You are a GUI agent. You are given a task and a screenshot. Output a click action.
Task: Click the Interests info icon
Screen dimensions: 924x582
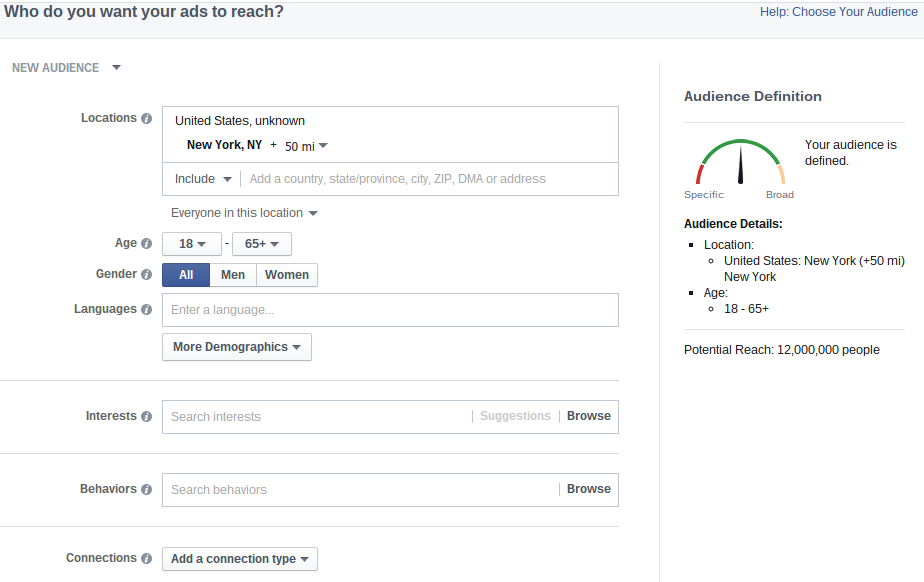click(x=147, y=417)
